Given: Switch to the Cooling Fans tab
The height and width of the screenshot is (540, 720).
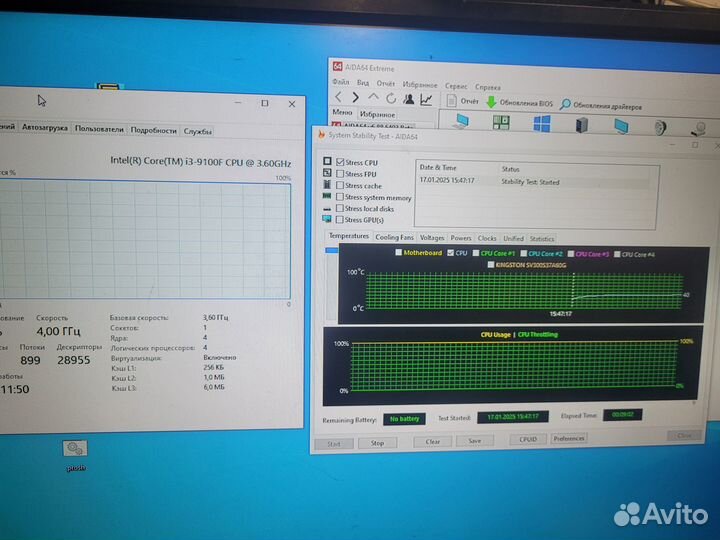Looking at the screenshot, I should coord(394,238).
